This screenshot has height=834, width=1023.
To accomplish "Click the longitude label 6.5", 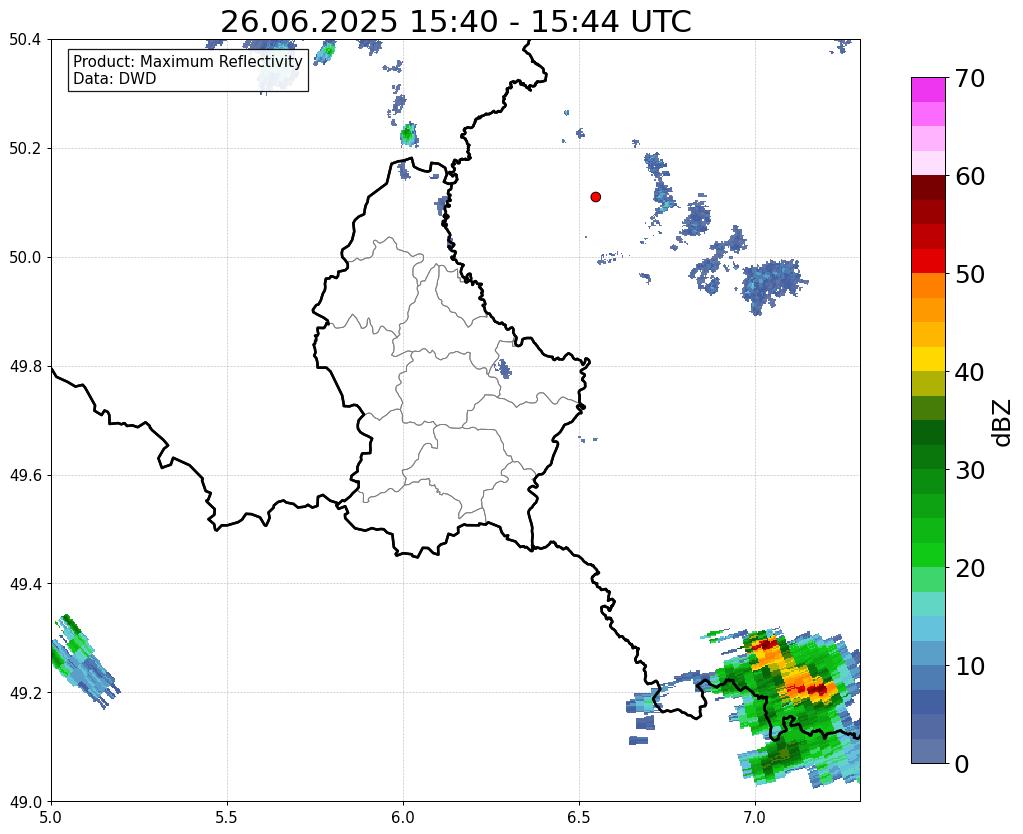I will [x=579, y=817].
